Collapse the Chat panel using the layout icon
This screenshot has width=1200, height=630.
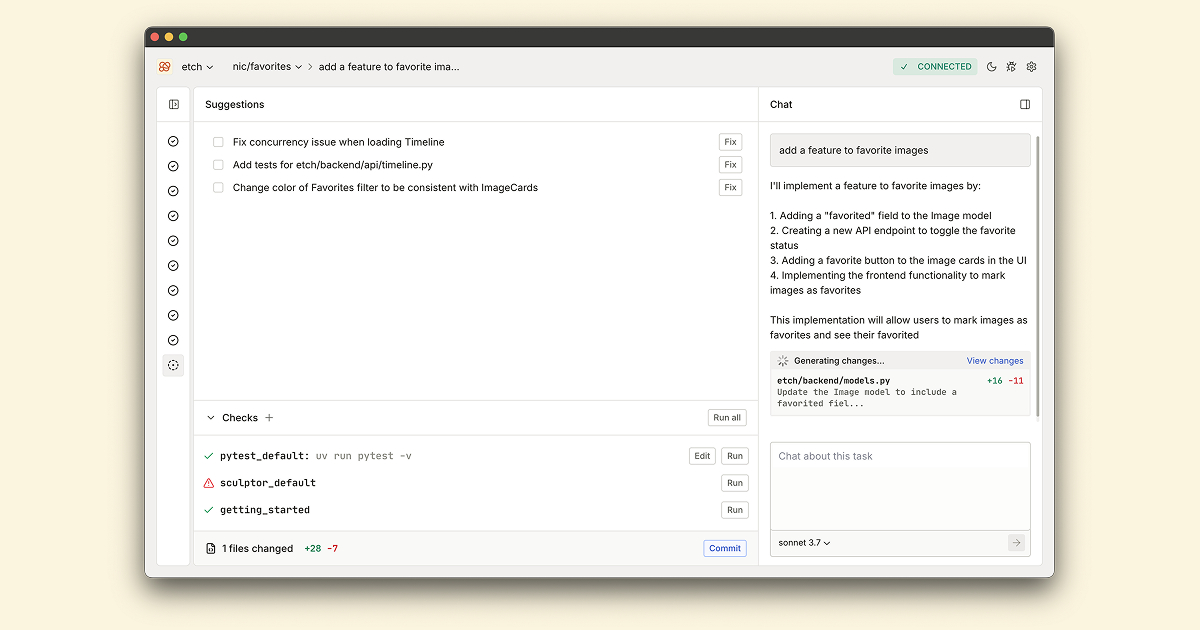click(1025, 104)
